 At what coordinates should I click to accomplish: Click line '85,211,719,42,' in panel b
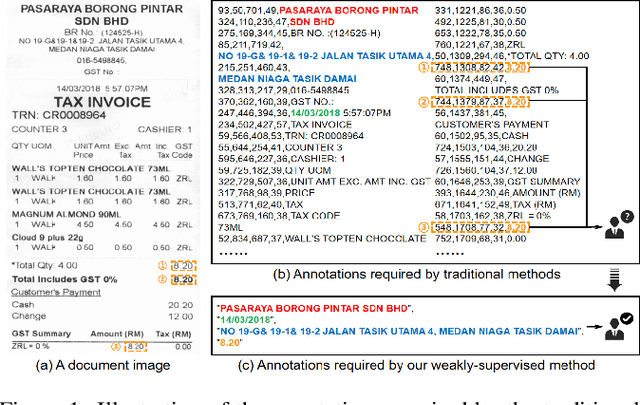click(250, 45)
